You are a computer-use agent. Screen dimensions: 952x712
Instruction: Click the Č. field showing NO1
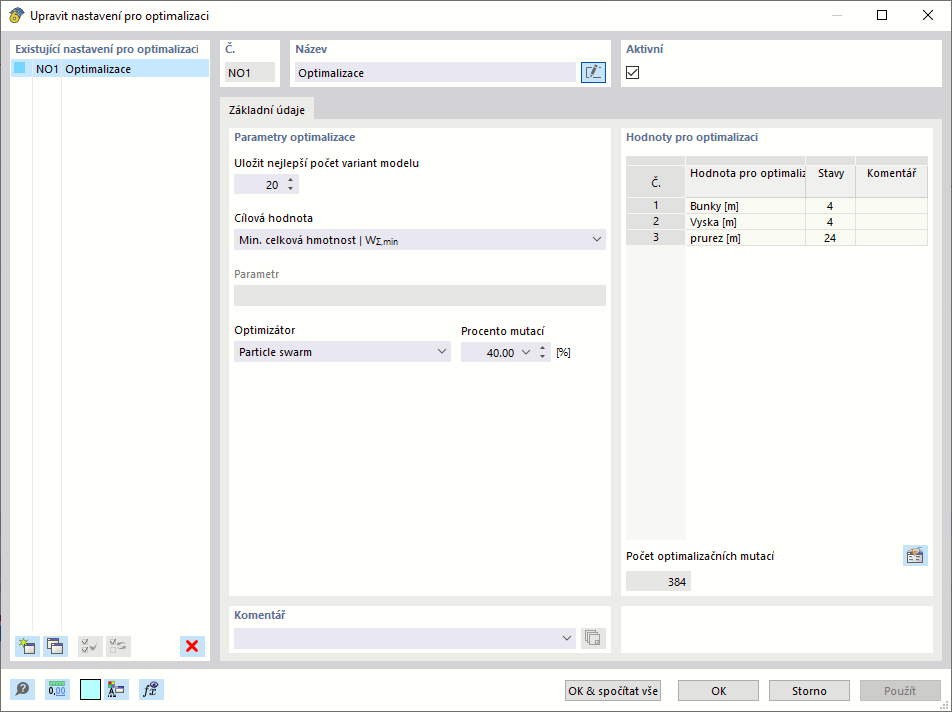coord(250,72)
